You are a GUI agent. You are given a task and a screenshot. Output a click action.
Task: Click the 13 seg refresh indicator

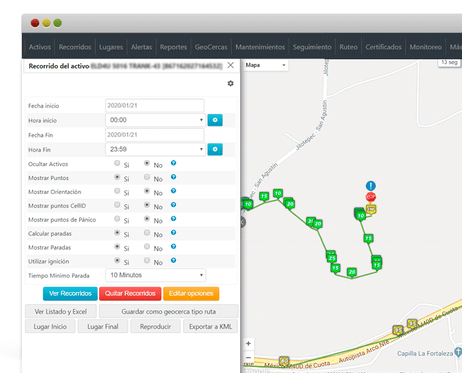point(449,62)
